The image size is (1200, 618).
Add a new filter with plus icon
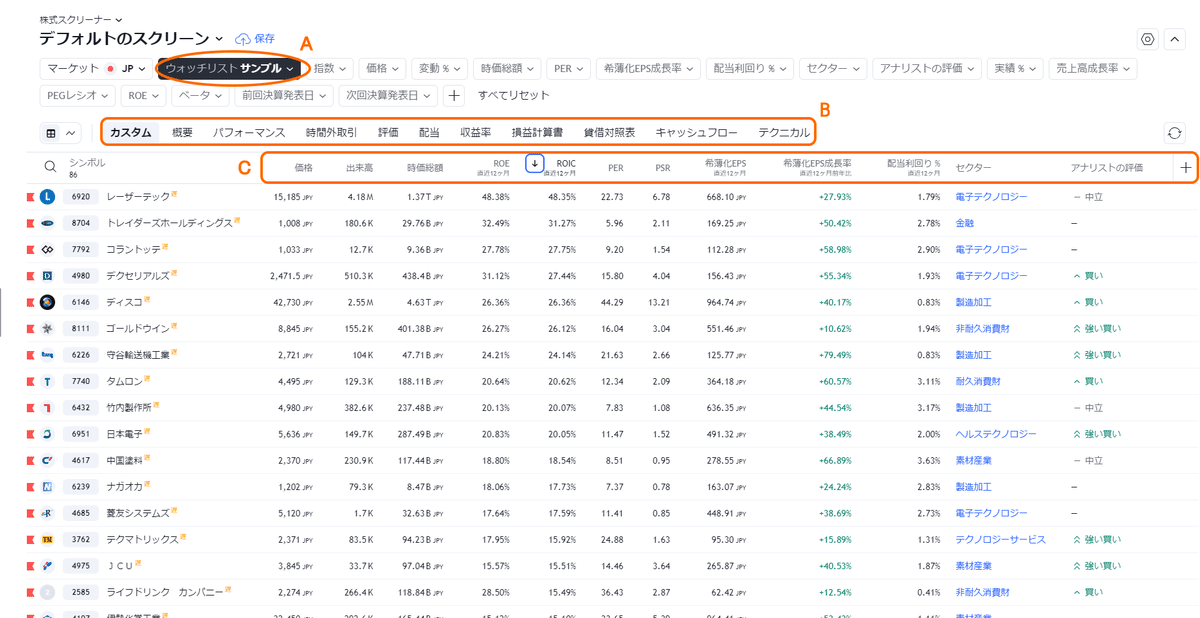(x=454, y=96)
